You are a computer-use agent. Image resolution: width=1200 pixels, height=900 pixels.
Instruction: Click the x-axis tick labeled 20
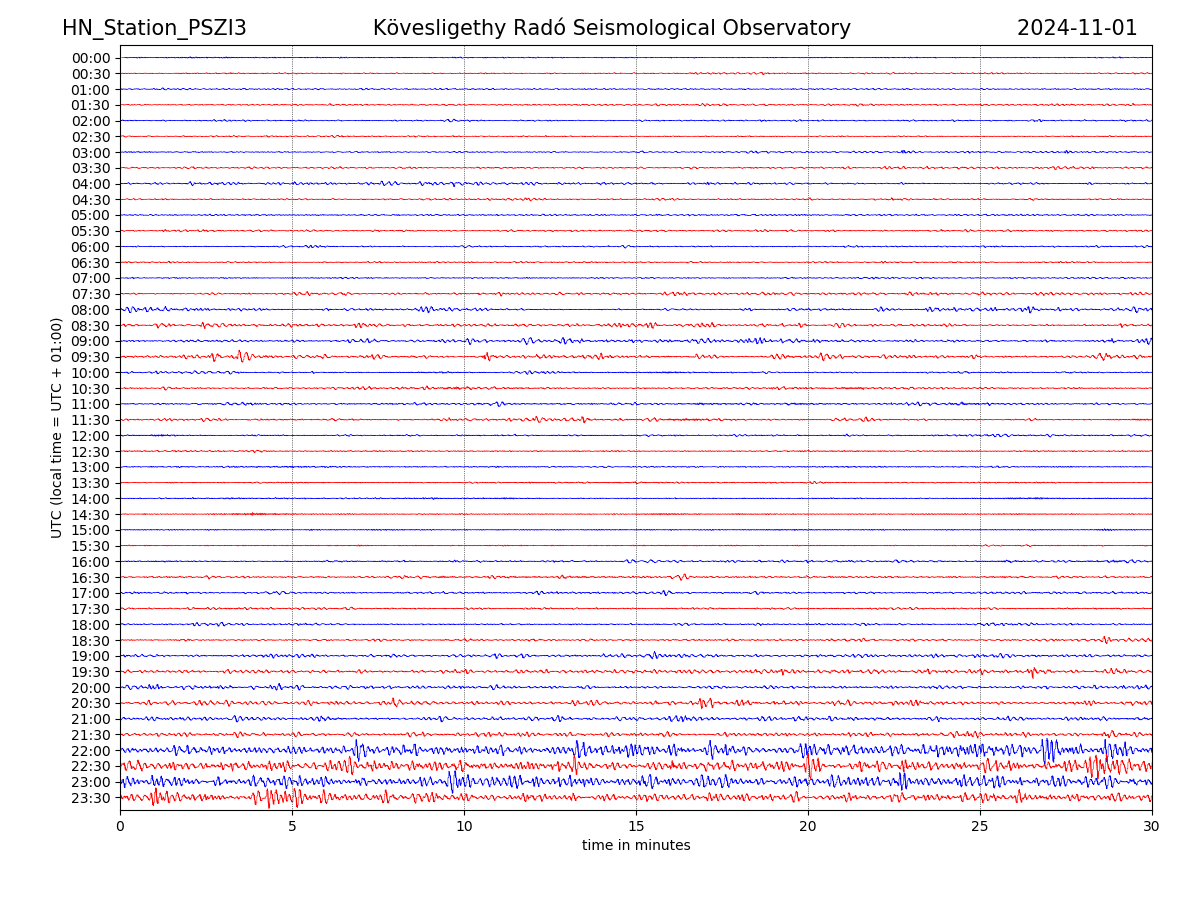coord(808,826)
